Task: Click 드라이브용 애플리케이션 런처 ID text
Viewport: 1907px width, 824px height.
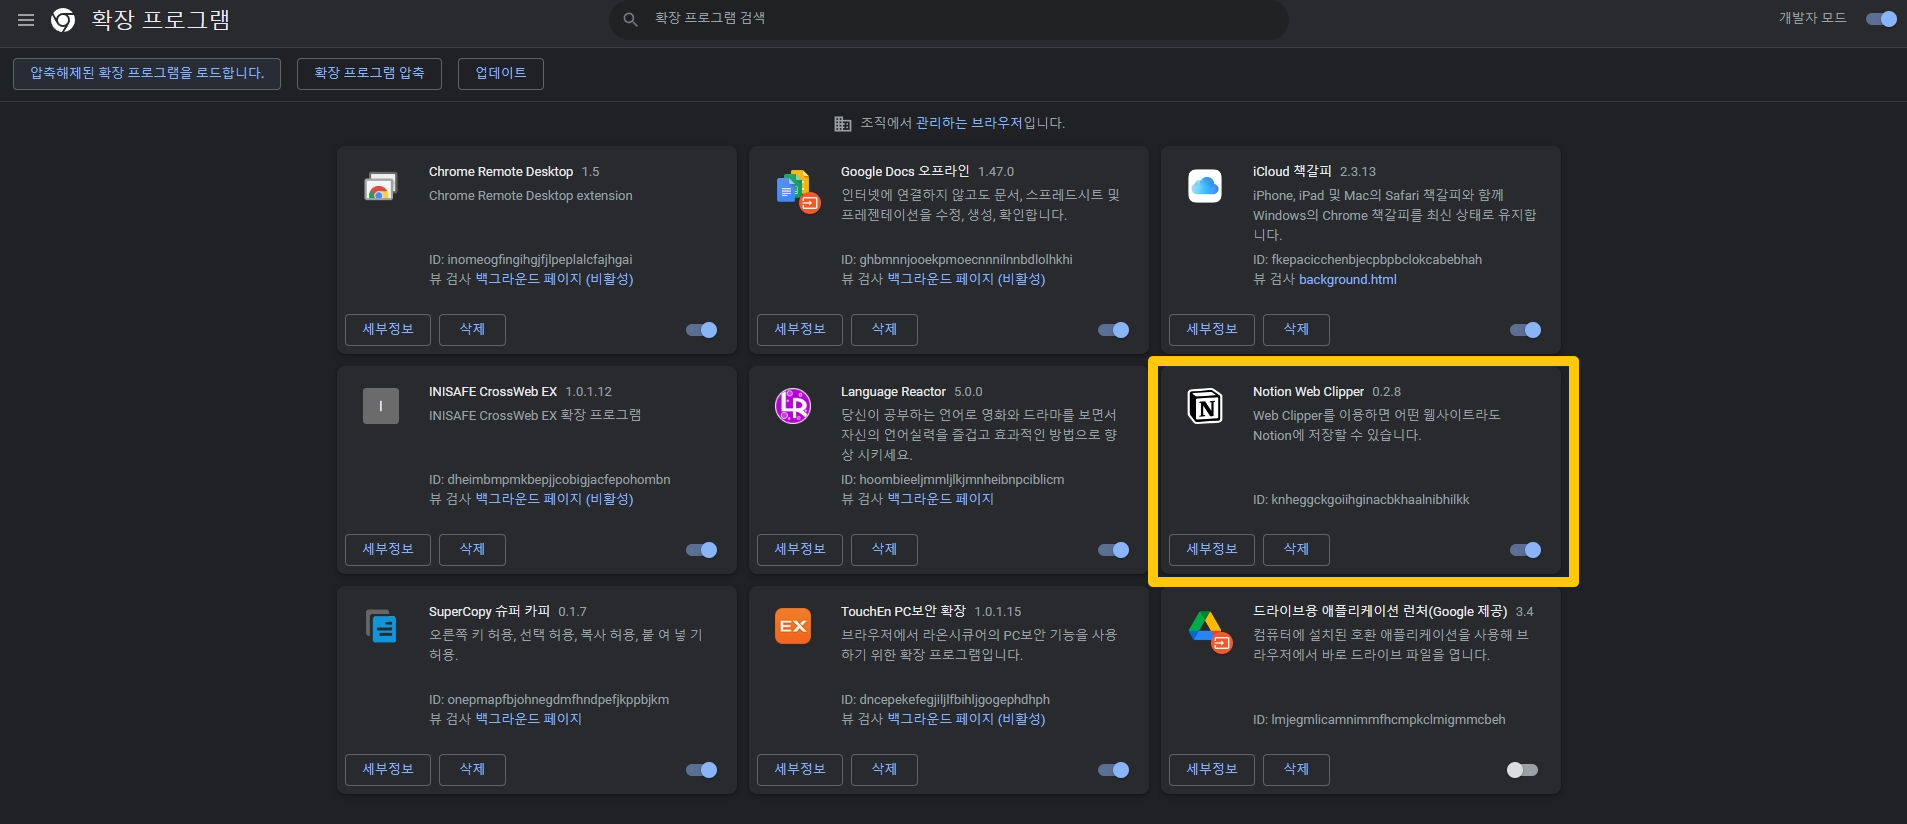Action: tap(1379, 719)
